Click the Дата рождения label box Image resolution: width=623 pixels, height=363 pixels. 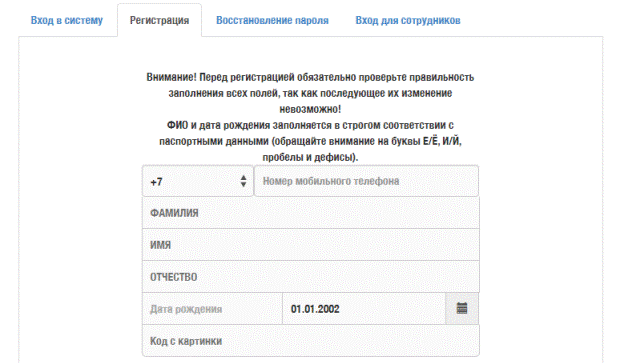pyautogui.click(x=212, y=309)
